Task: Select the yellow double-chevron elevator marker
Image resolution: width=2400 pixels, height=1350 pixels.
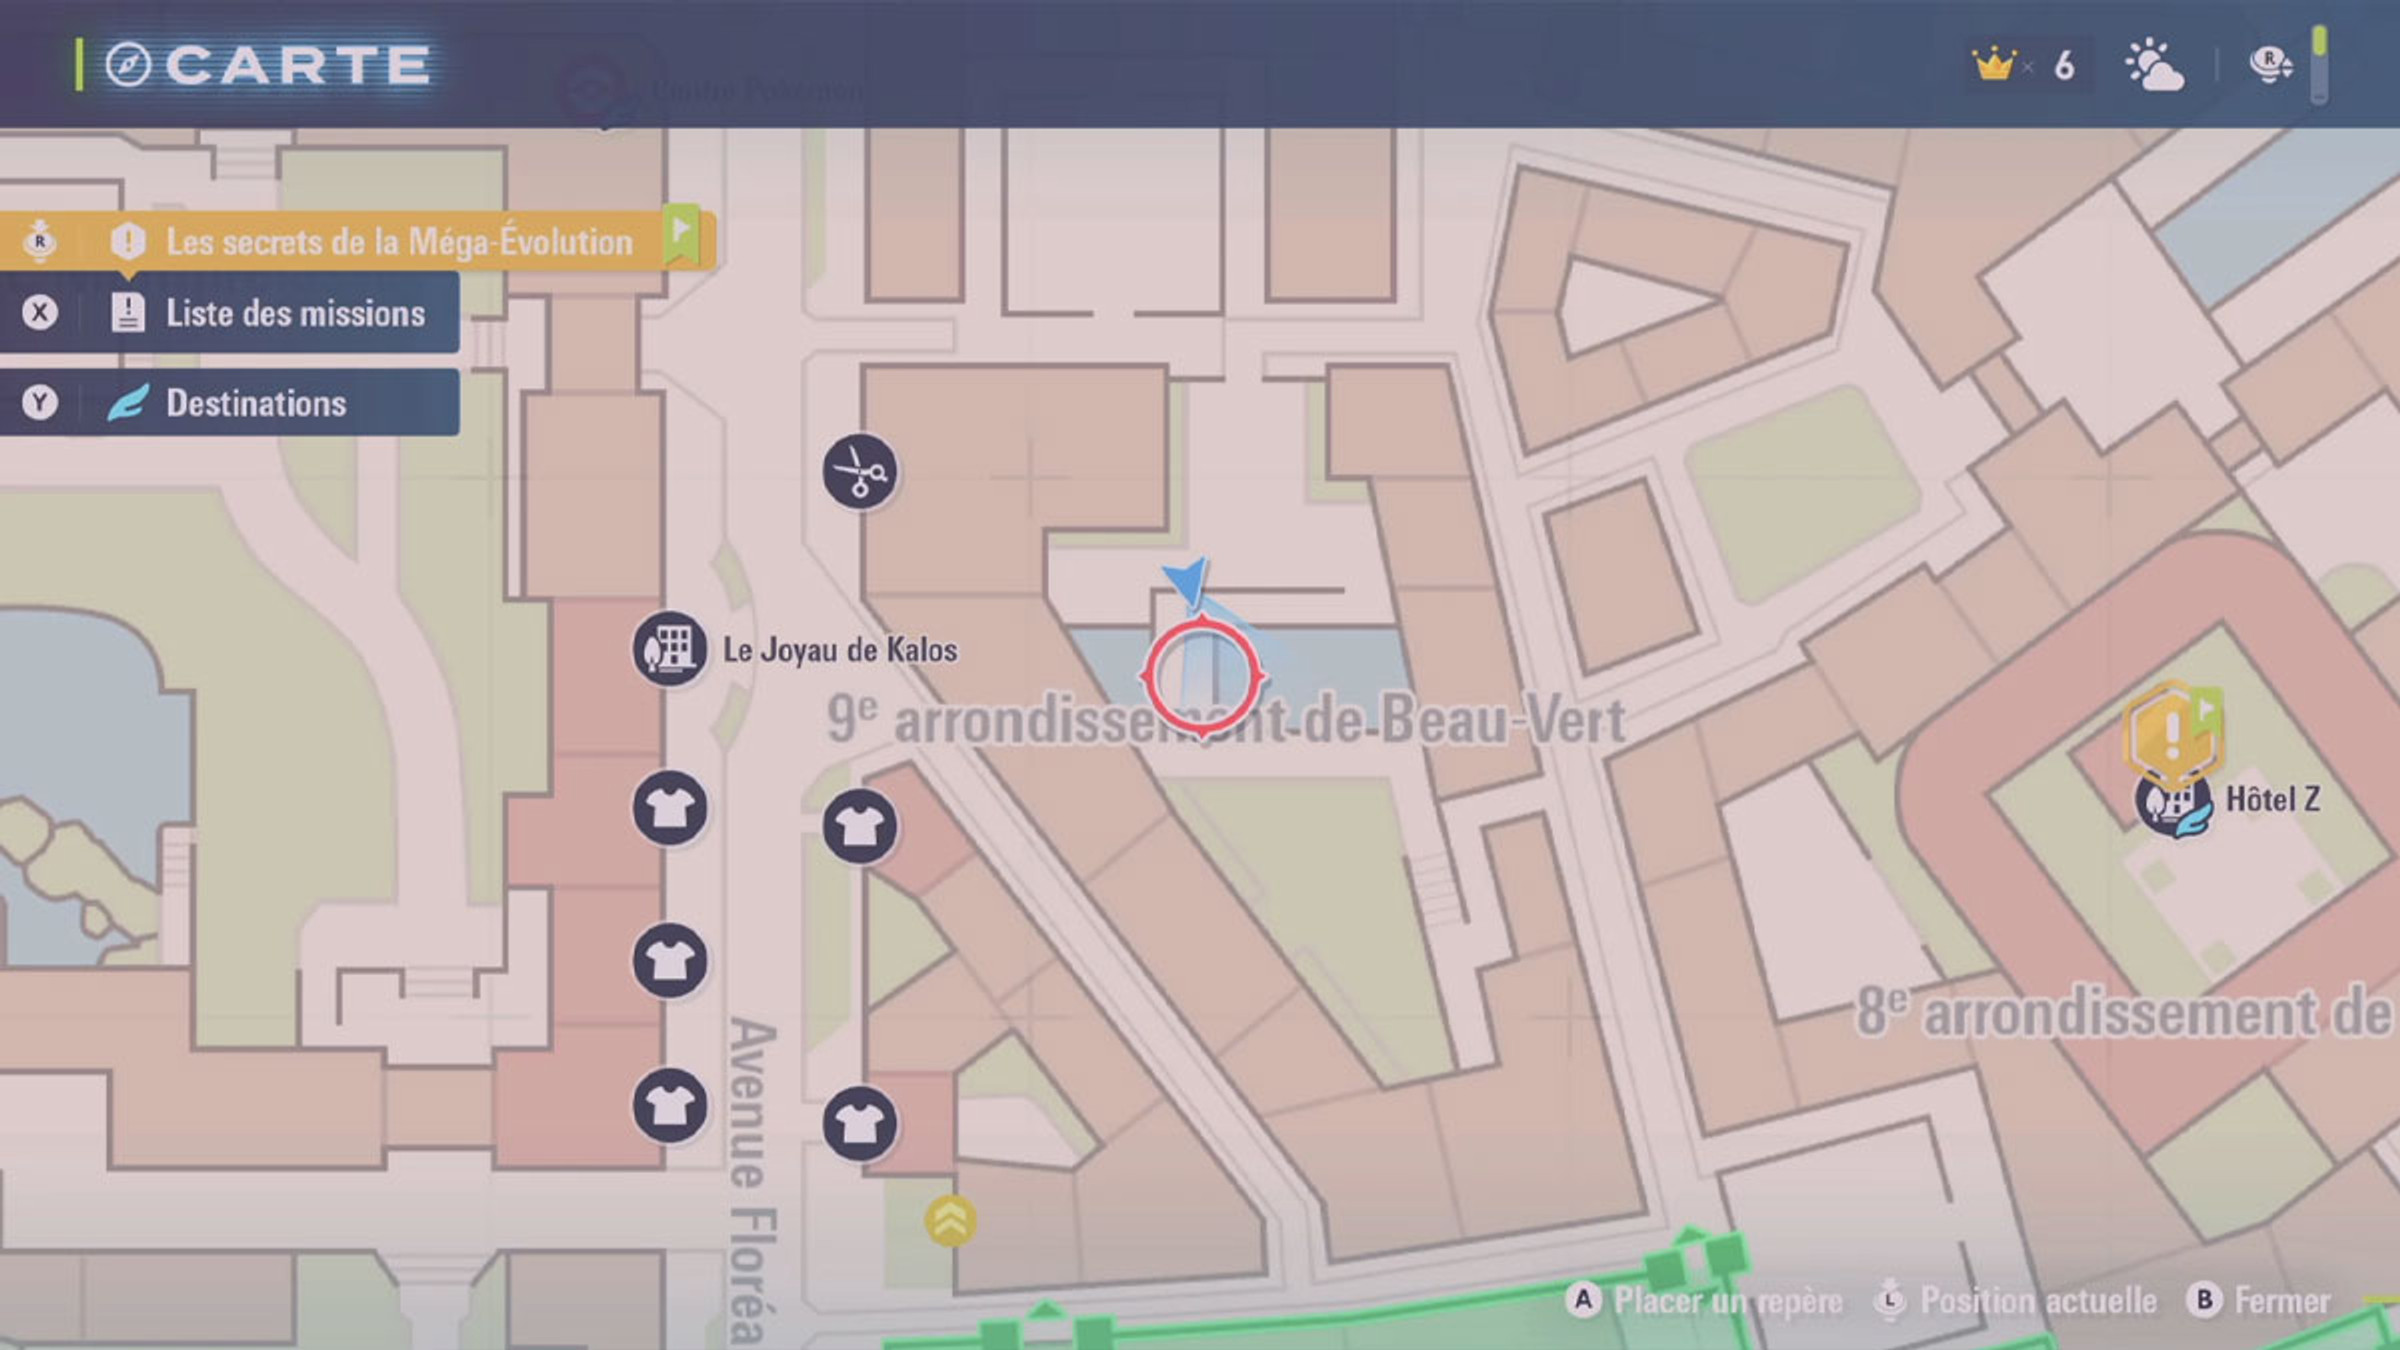Action: tap(950, 1221)
